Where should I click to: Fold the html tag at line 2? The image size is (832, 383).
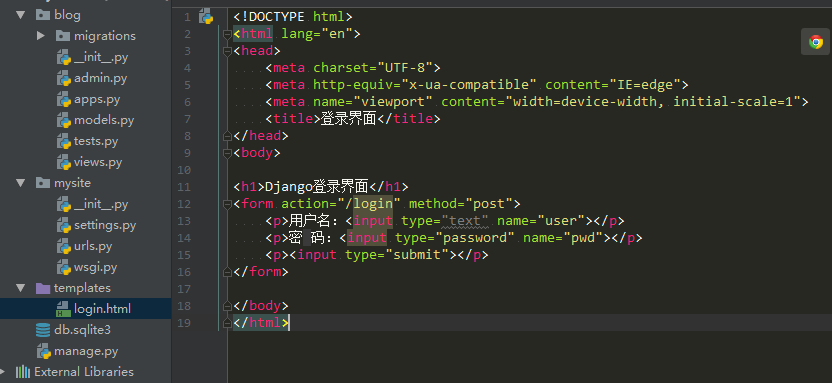[228, 34]
